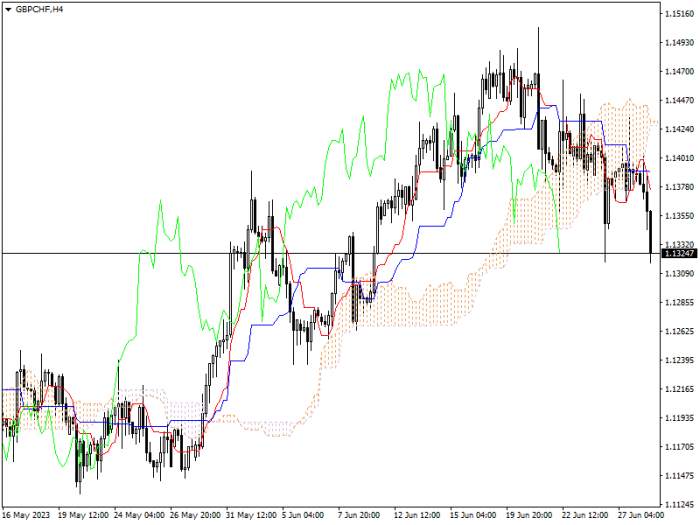This screenshot has height=525, width=700.
Task: Click the 27 Jun 04:00 time label
Action: coord(641,515)
